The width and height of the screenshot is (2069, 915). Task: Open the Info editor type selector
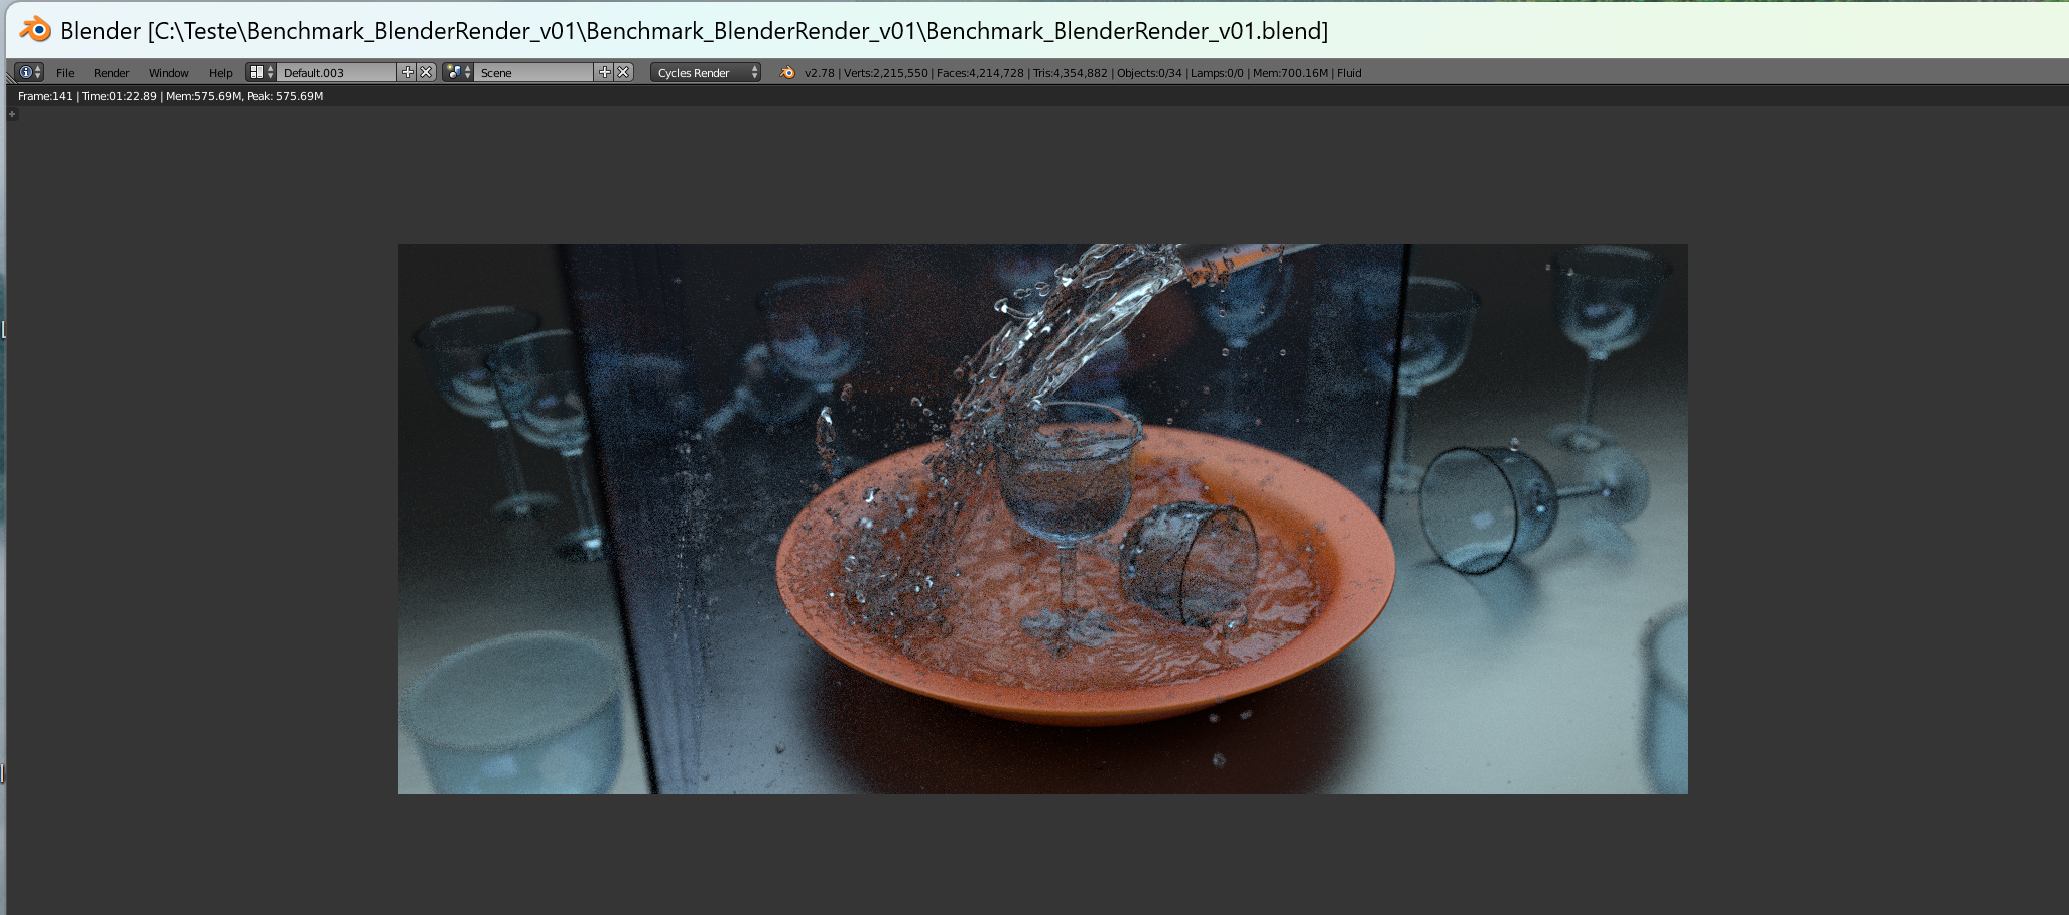[29, 72]
